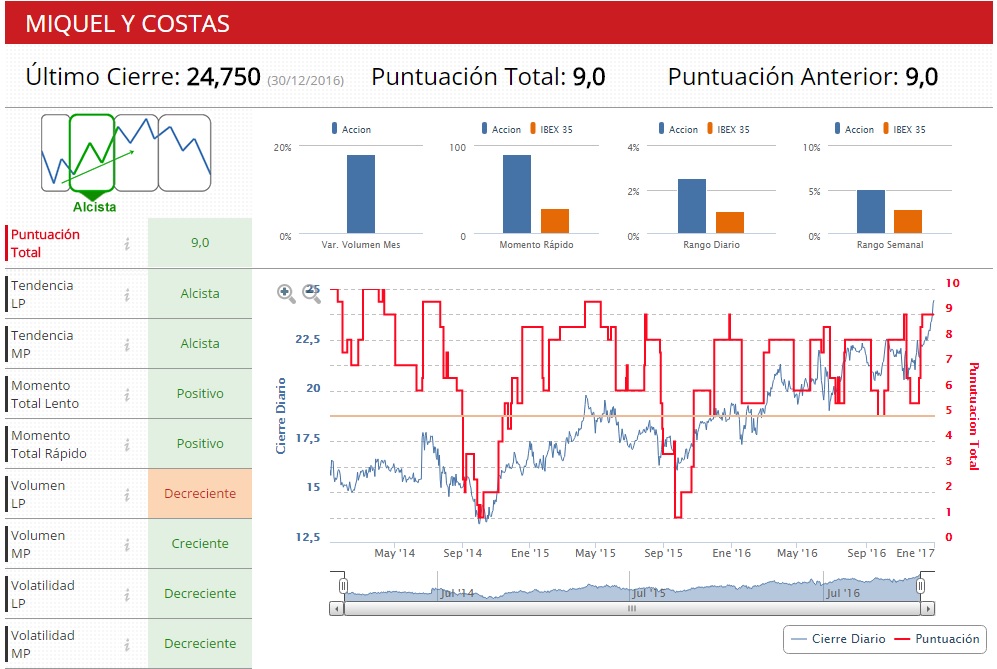Toggle Accion legend in Var. Volumen Mes chart

click(x=351, y=129)
